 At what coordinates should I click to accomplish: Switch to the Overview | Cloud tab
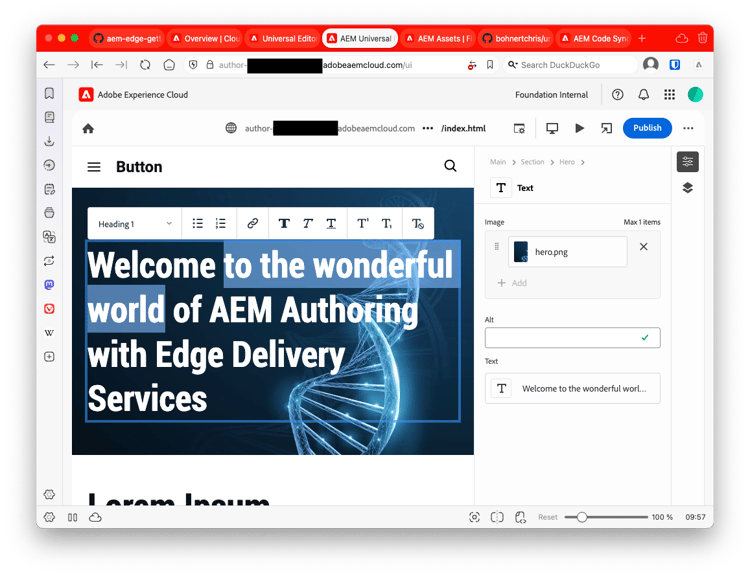tap(205, 38)
